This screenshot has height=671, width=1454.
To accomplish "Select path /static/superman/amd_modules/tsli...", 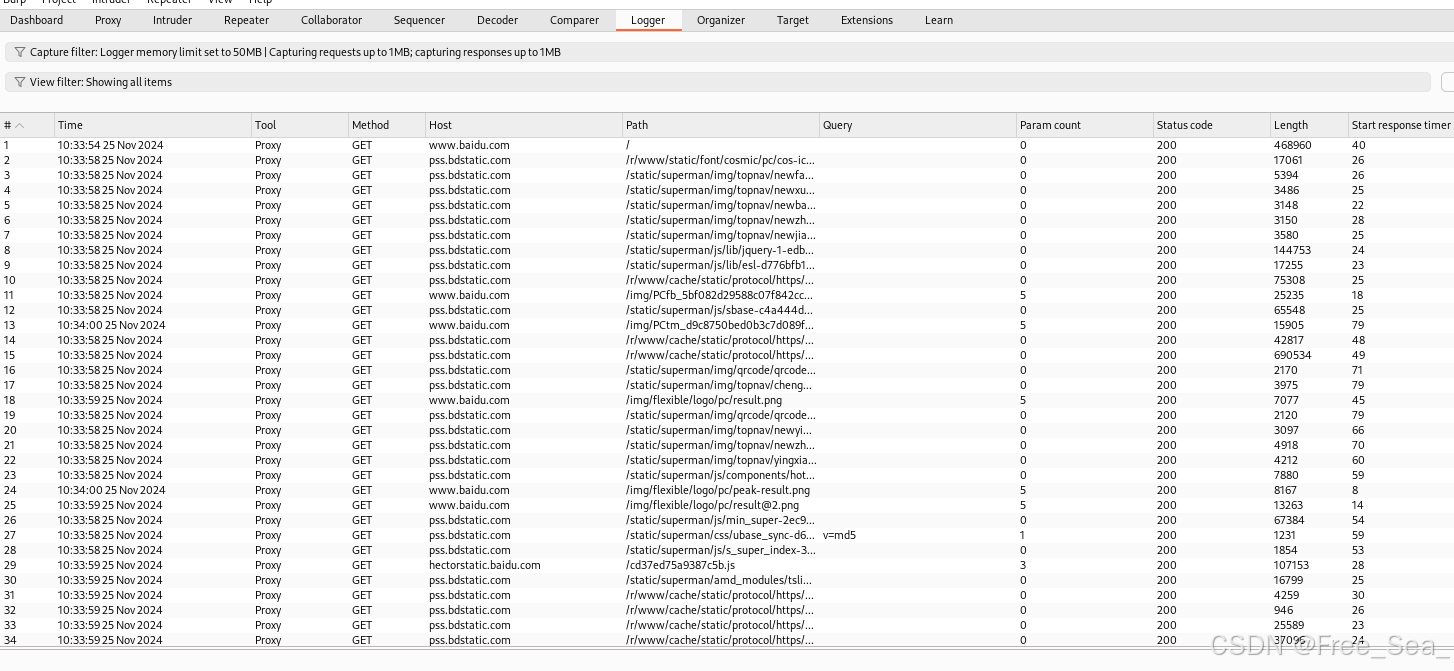I will pyautogui.click(x=719, y=580).
